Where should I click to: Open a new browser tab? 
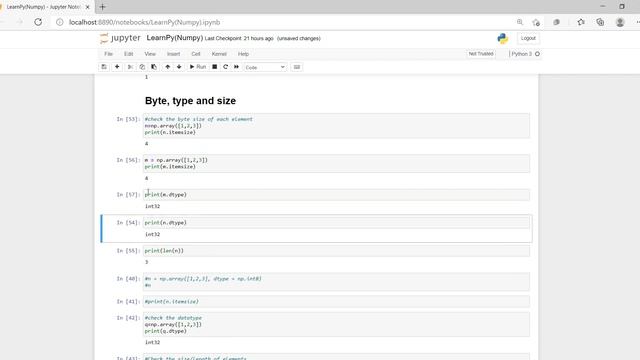[x=102, y=7]
